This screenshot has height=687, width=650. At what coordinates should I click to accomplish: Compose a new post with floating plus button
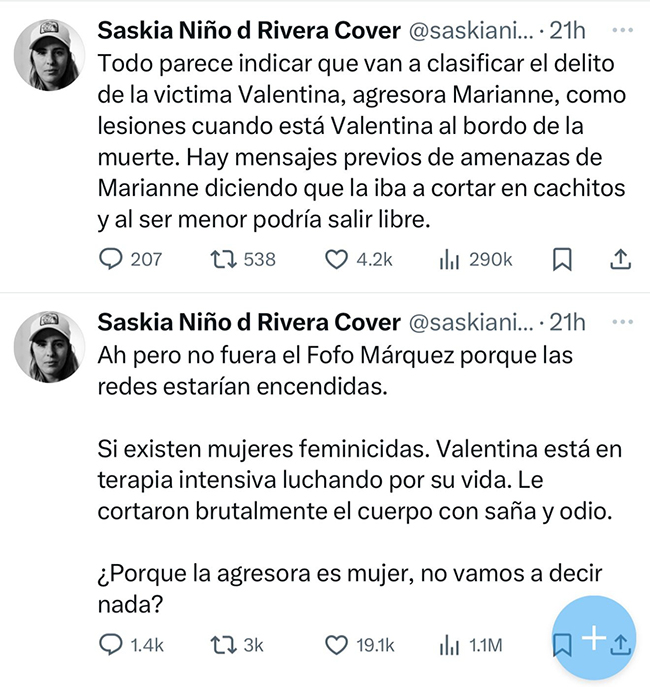[594, 637]
